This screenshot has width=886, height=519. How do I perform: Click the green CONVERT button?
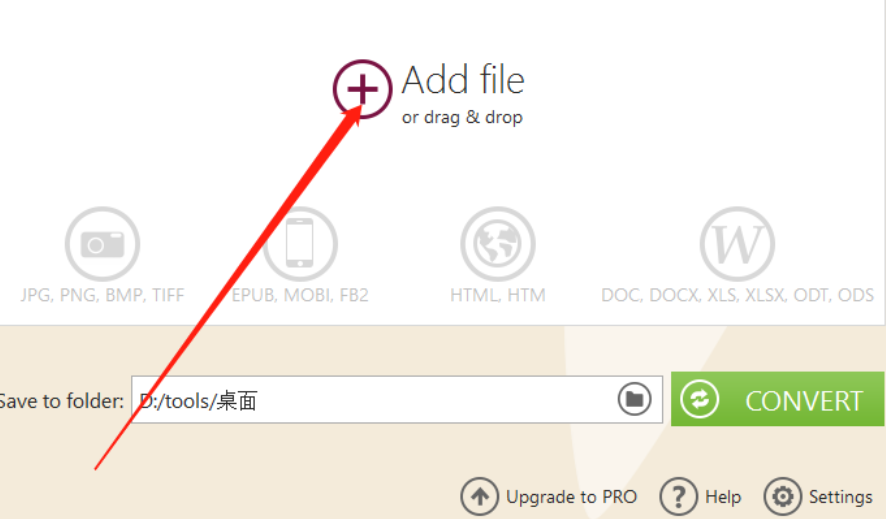coord(778,399)
